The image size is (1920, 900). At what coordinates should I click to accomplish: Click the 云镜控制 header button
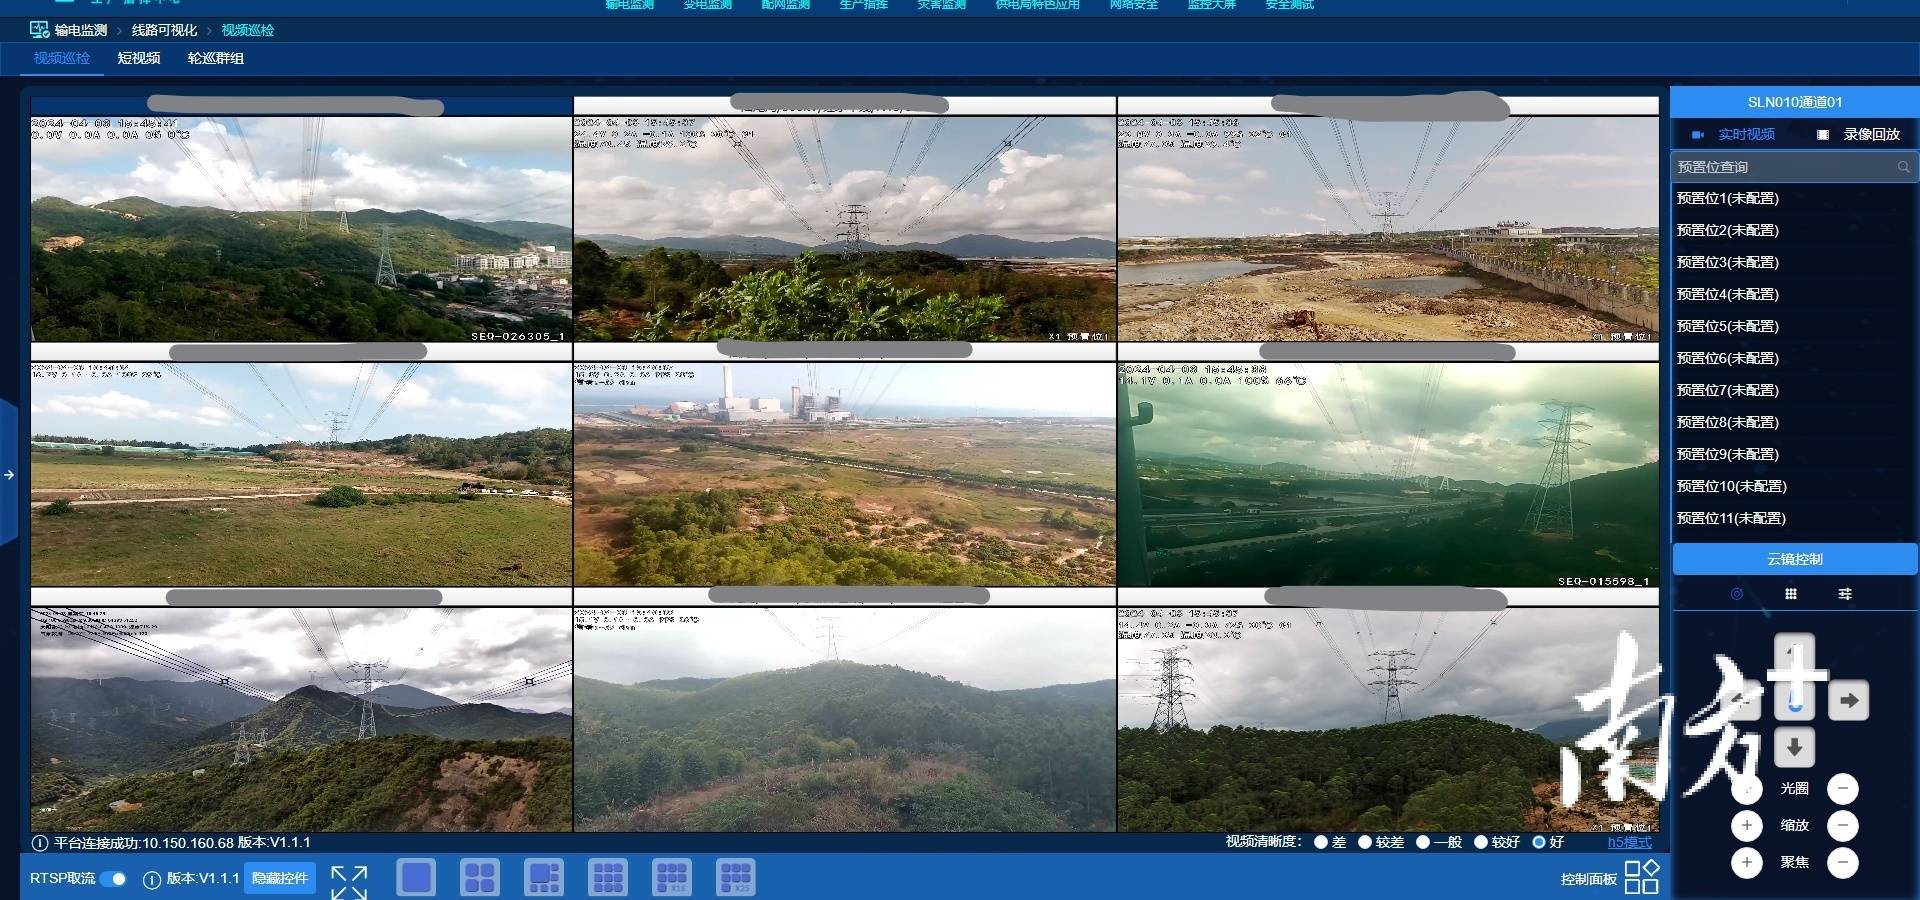[x=1795, y=559]
